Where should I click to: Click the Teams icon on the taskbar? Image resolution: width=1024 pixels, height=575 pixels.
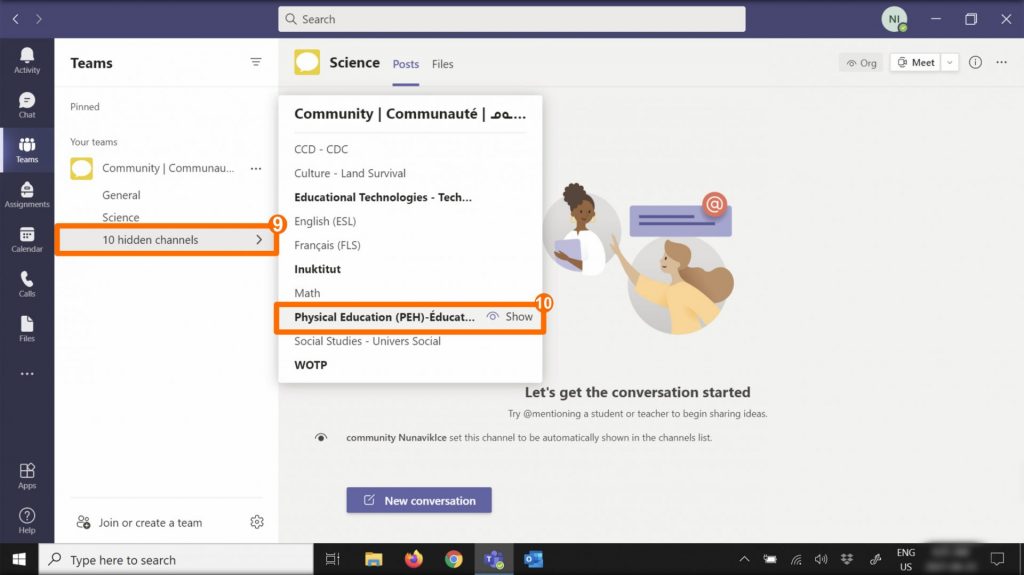point(494,559)
